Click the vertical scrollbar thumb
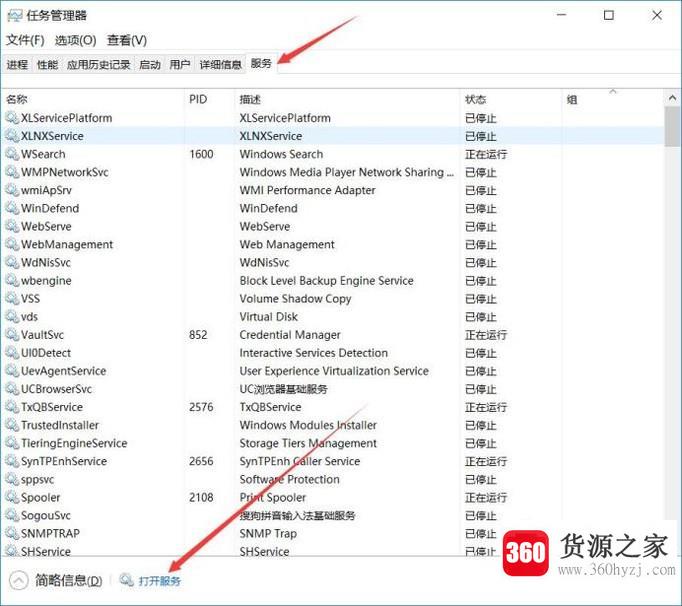The height and width of the screenshot is (606, 682). [672, 126]
